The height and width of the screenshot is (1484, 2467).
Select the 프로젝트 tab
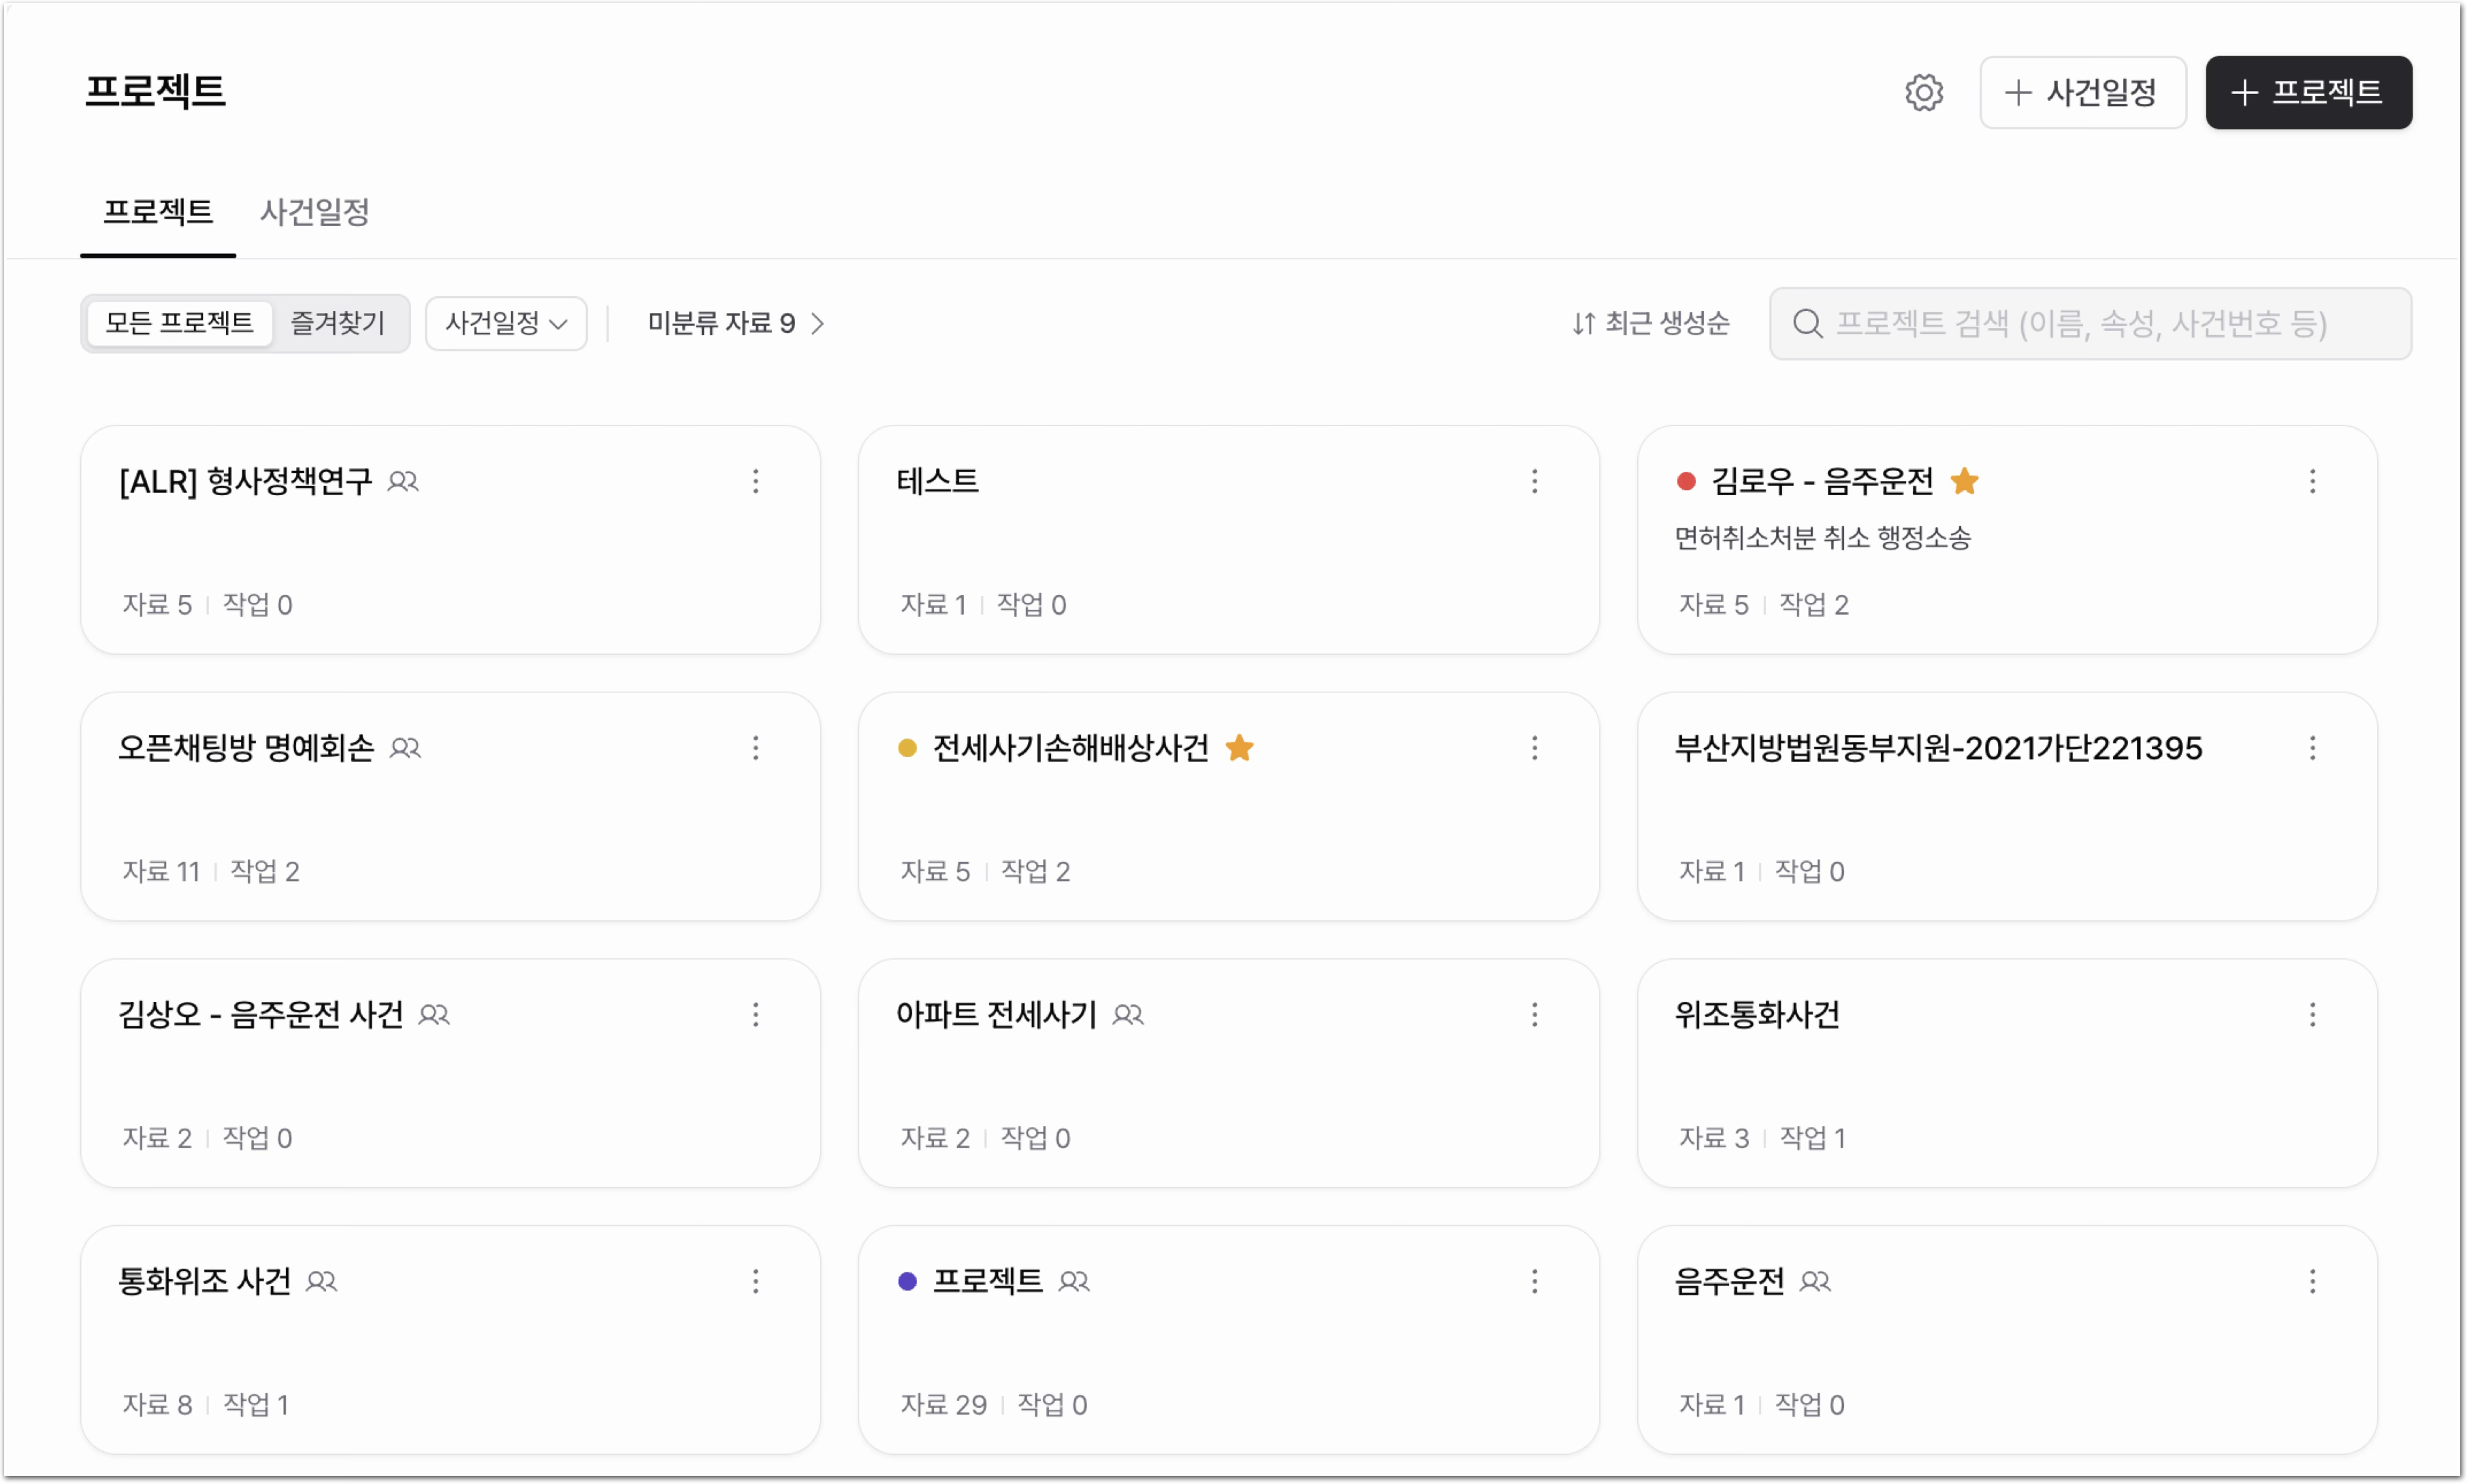point(158,211)
